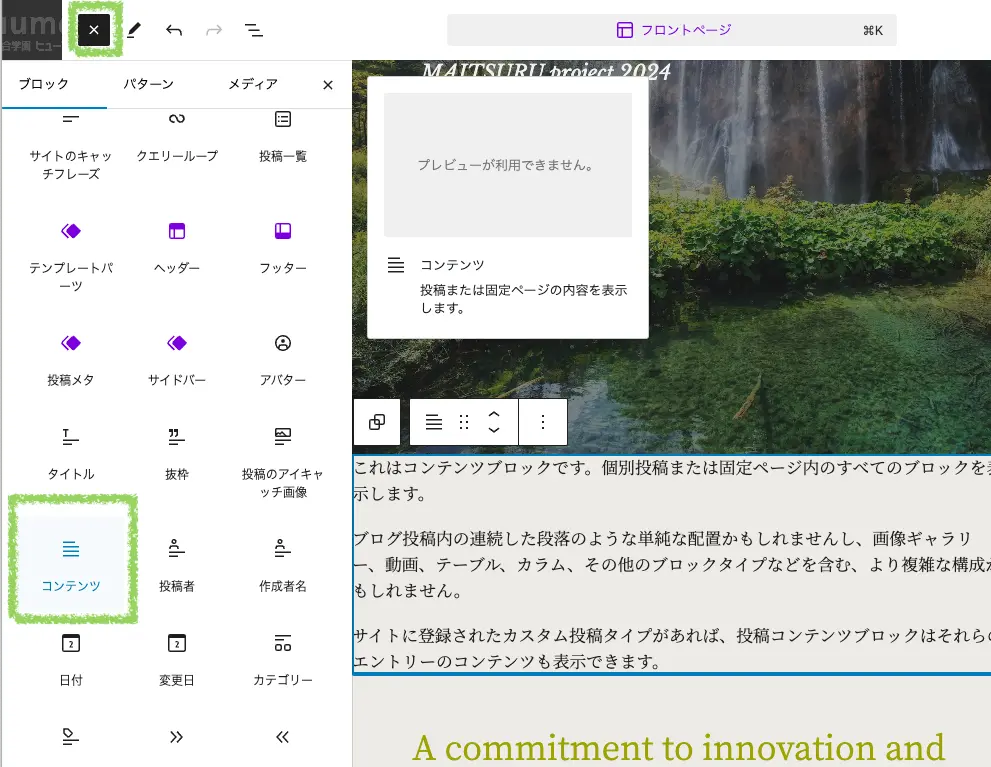Open block options three-dots menu
991x767 pixels.
[543, 422]
